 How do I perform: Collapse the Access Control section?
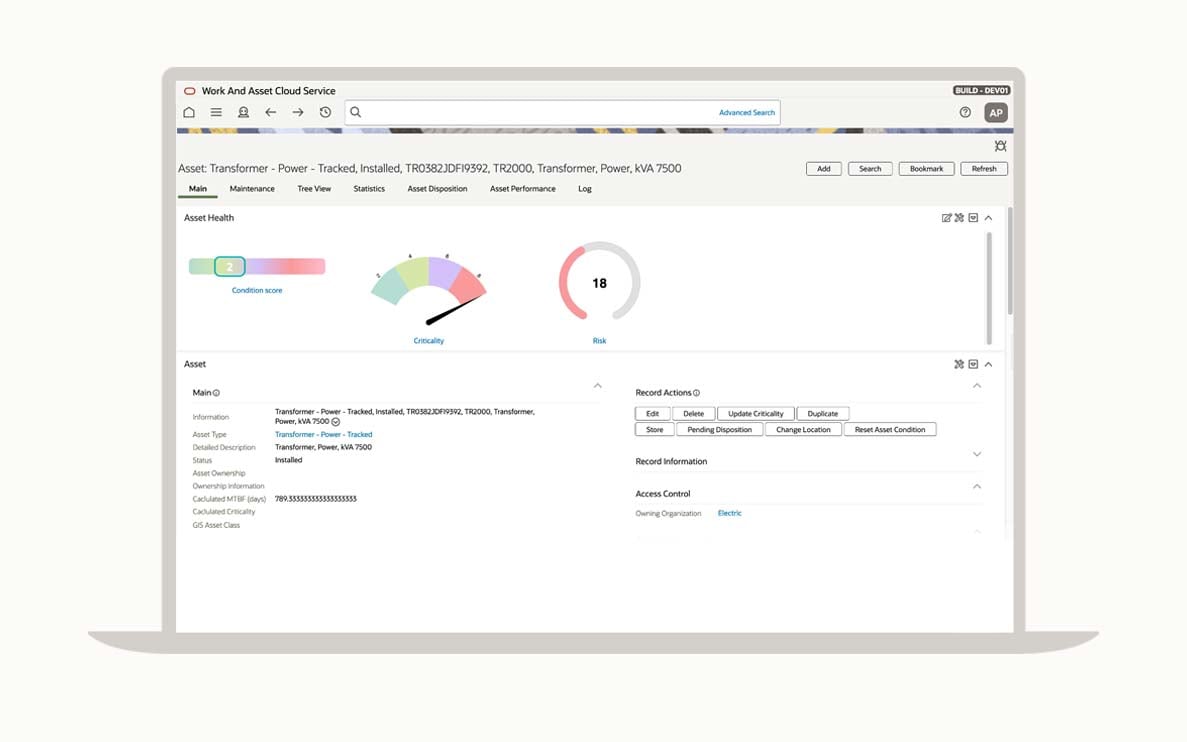click(977, 487)
